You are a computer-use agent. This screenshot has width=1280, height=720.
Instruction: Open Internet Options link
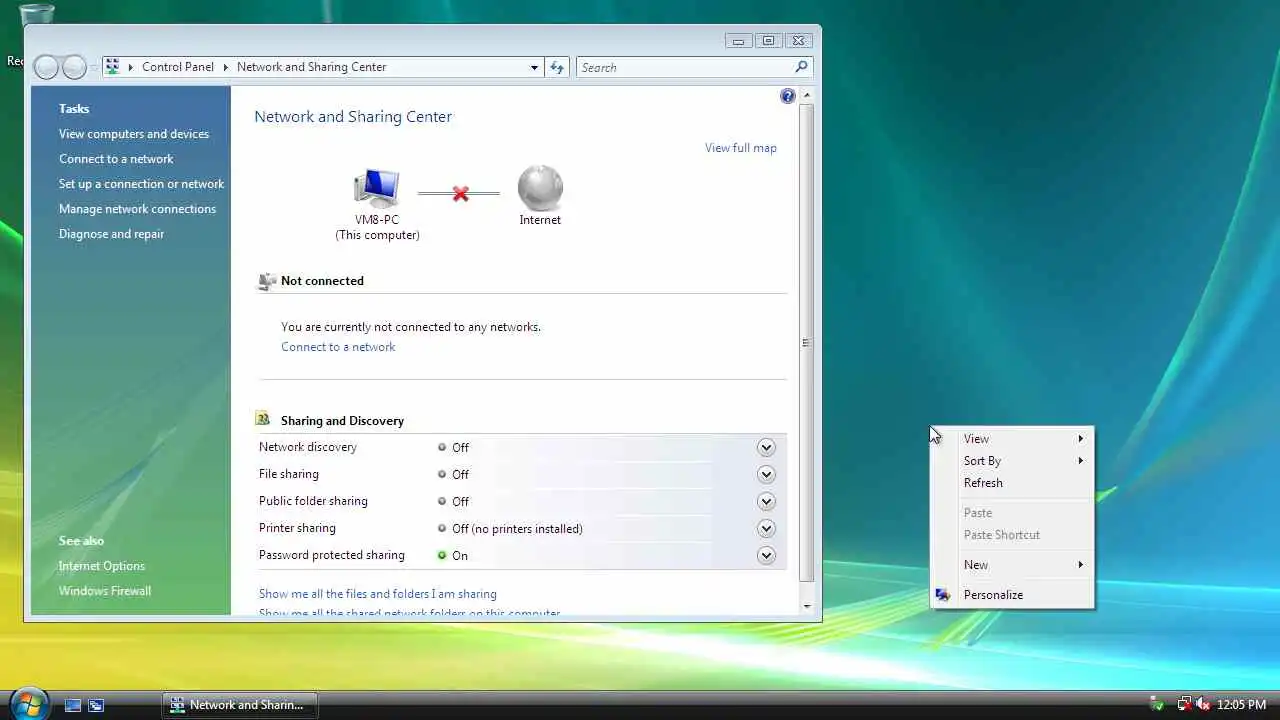tap(102, 566)
